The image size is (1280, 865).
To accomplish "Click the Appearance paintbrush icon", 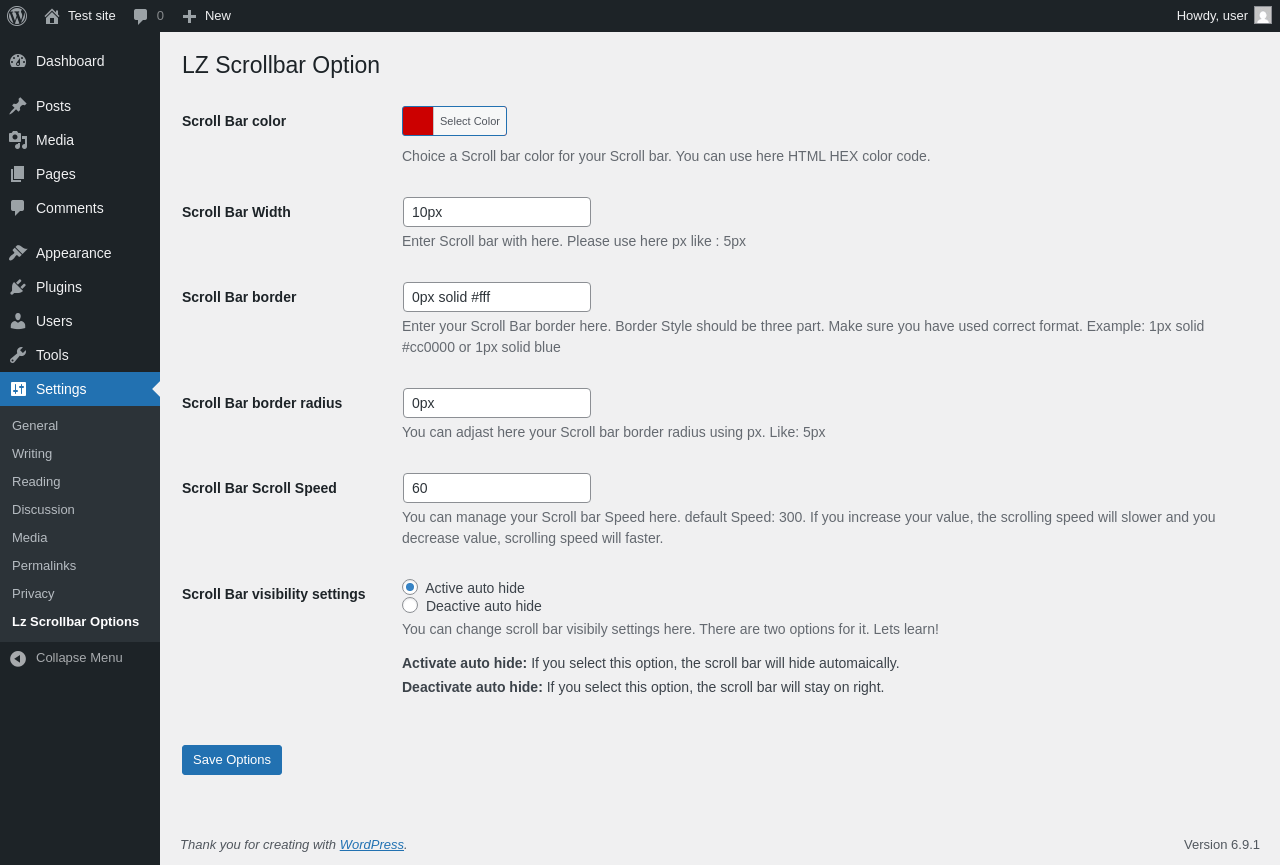I will coord(18,253).
